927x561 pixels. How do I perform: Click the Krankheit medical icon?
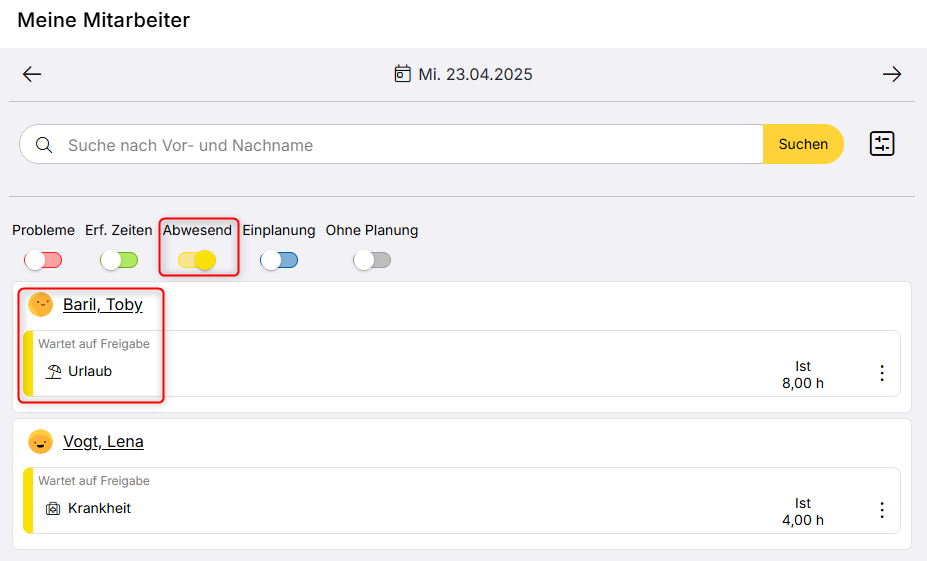[54, 509]
